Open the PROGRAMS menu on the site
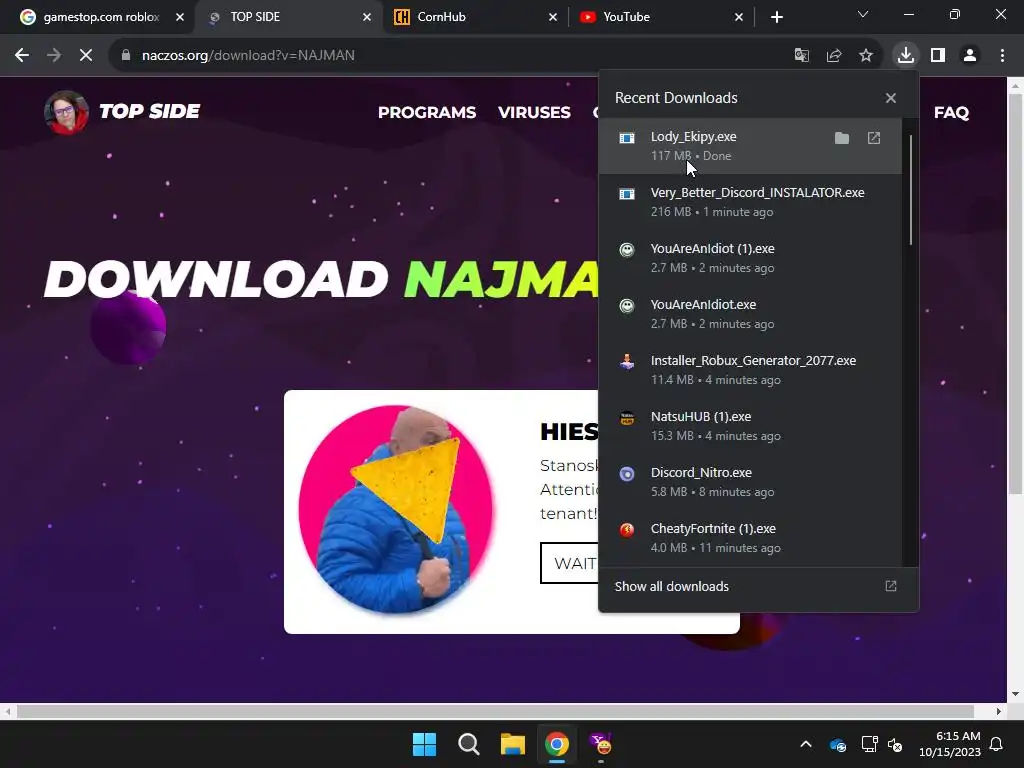Image resolution: width=1024 pixels, height=768 pixels. point(427,112)
